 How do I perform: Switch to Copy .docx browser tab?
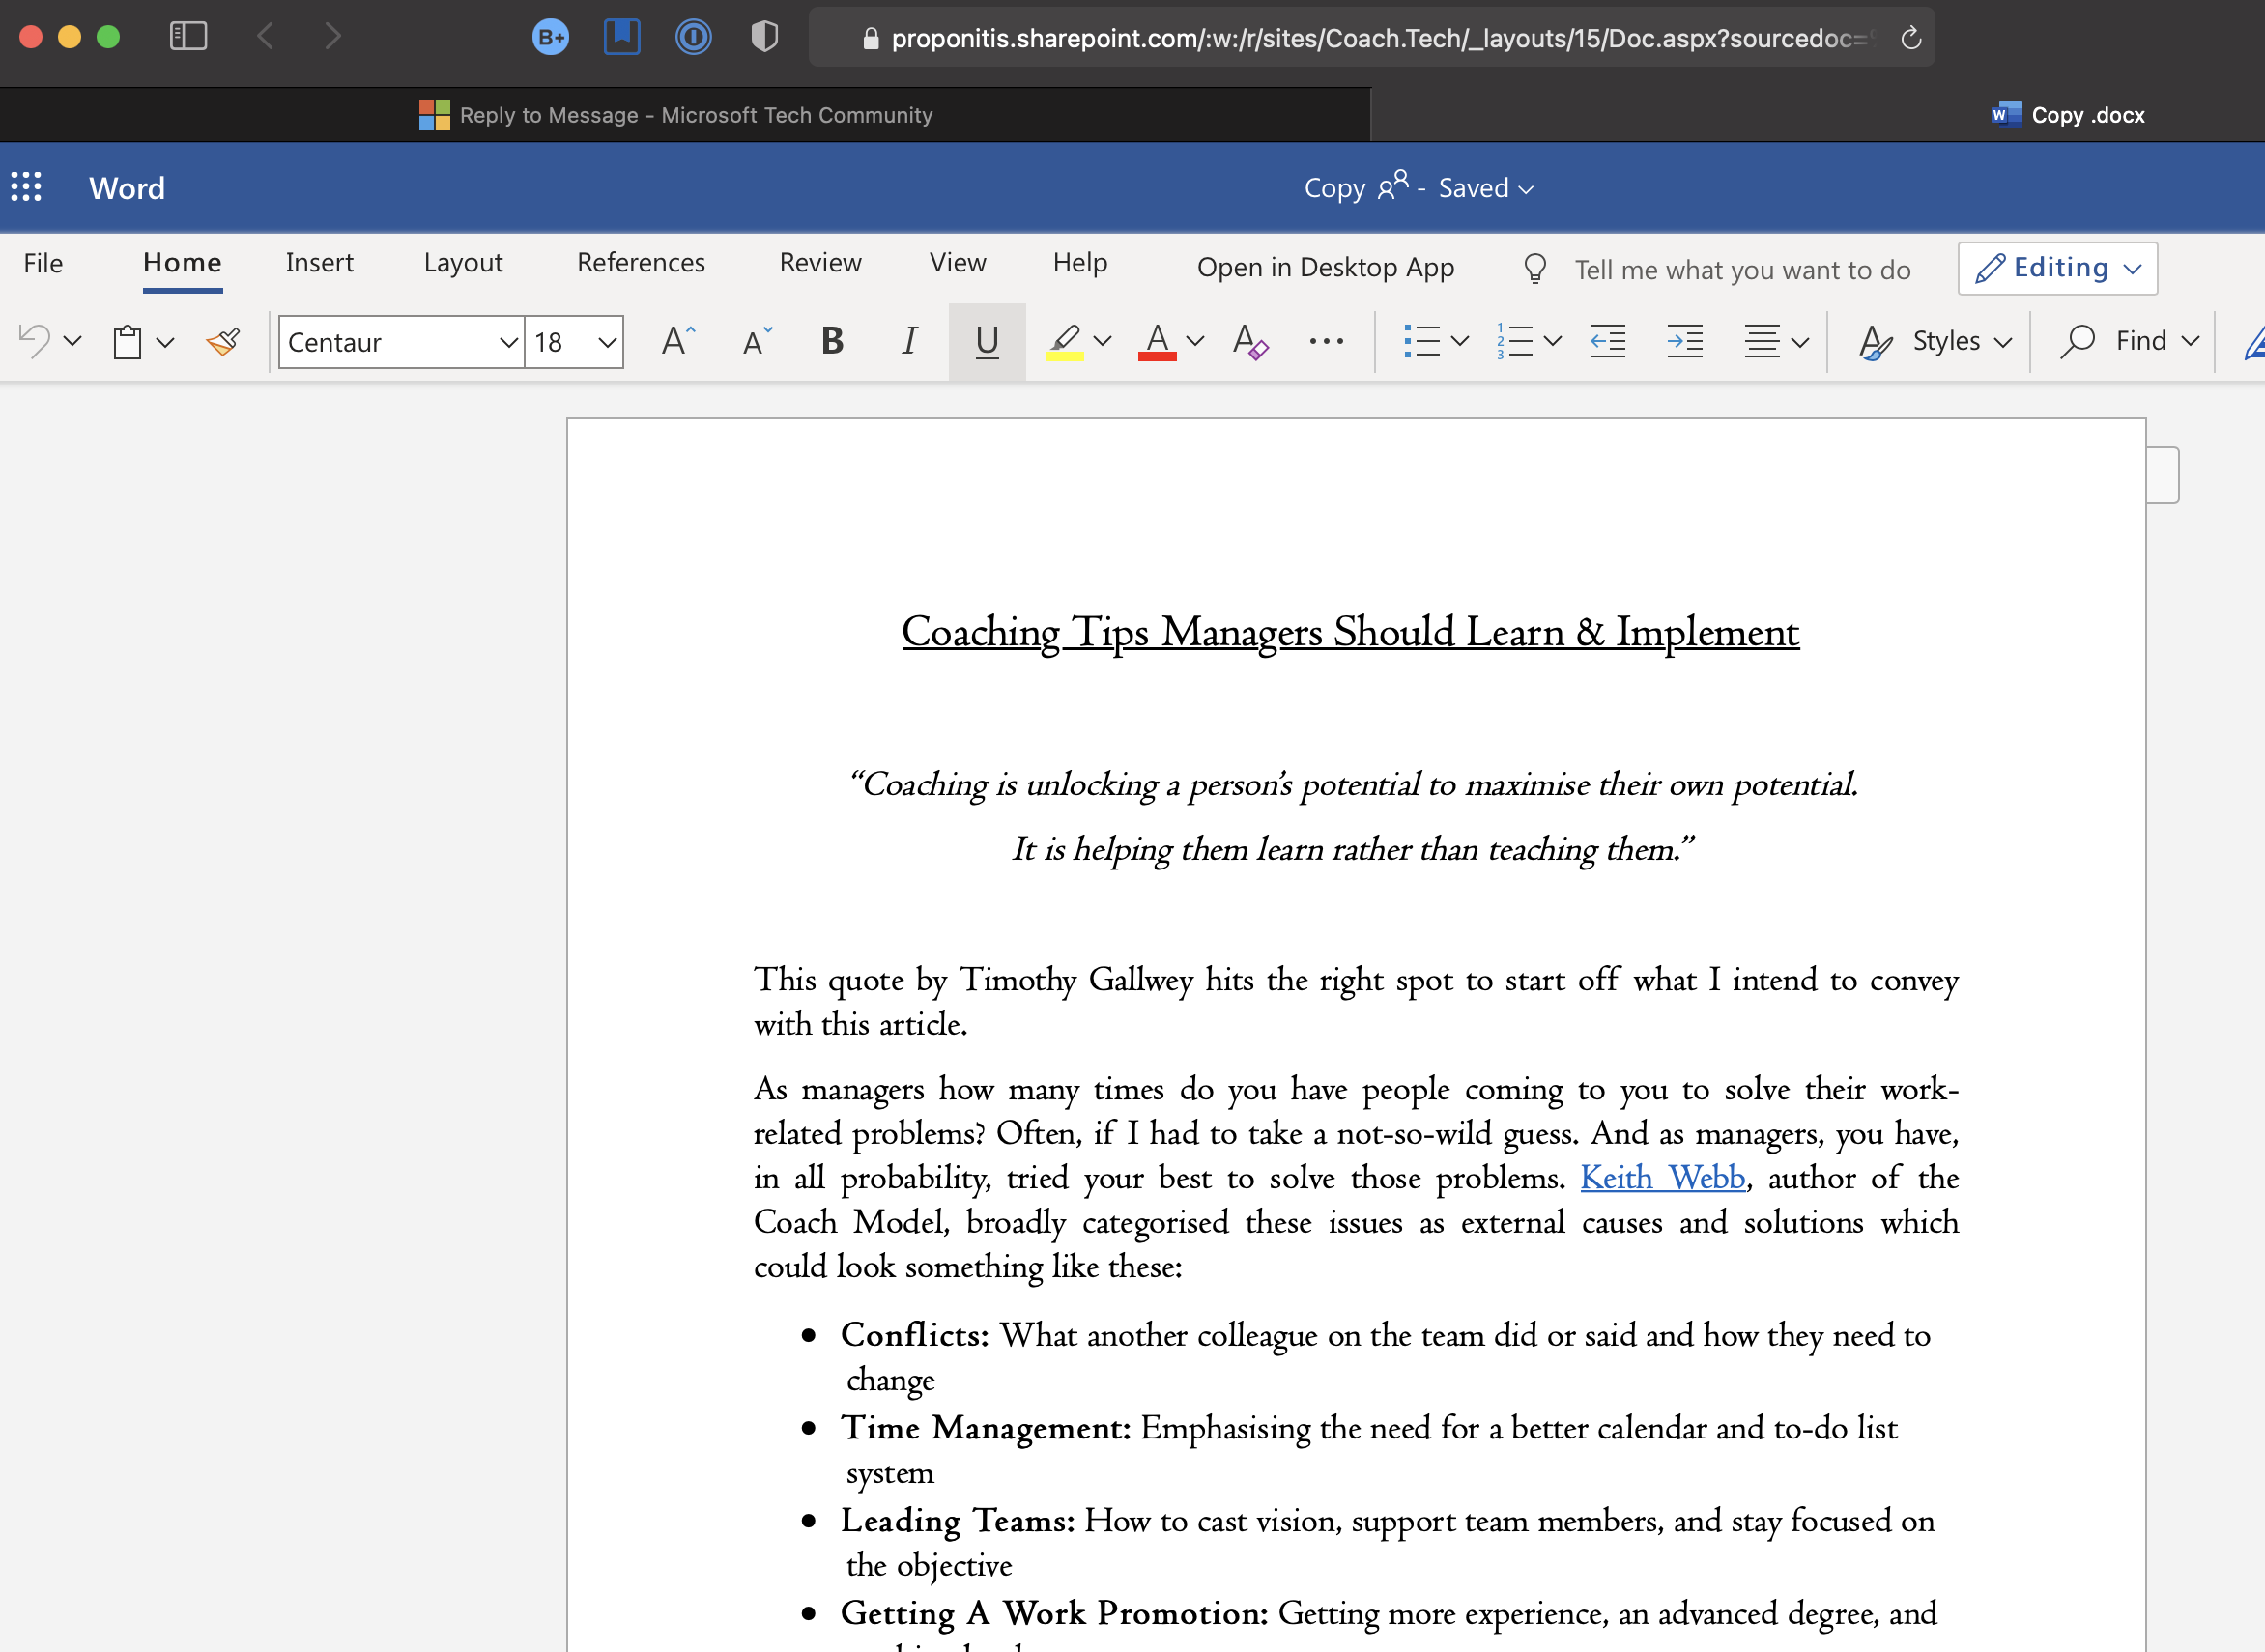coord(2068,115)
